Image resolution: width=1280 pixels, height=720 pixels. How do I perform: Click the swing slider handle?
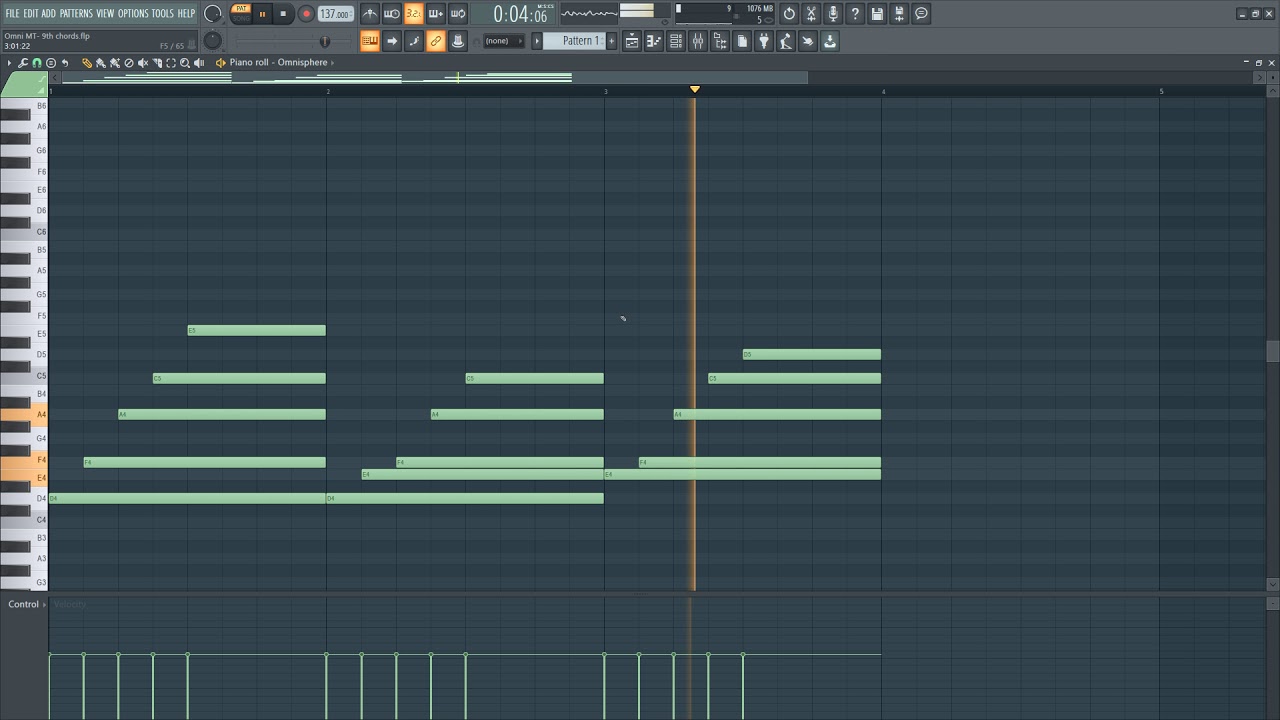[x=324, y=41]
